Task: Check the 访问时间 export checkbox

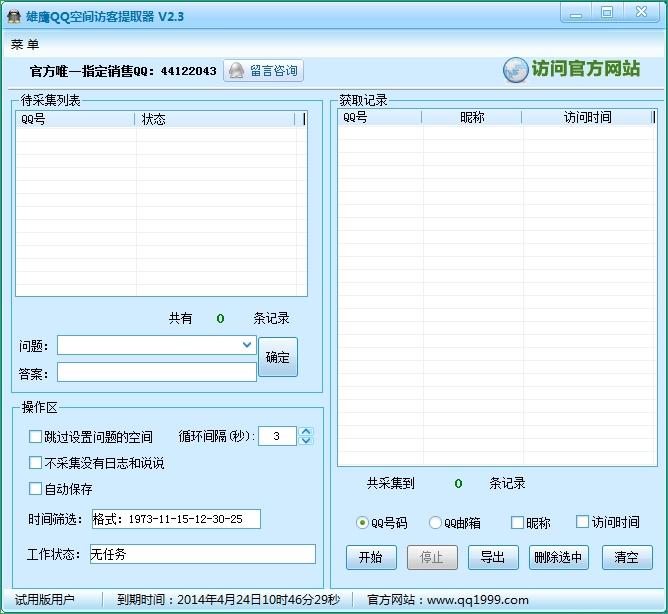Action: click(583, 523)
